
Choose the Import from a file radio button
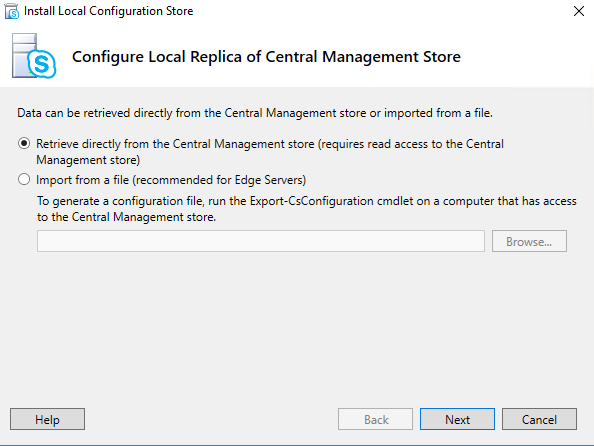click(x=24, y=179)
